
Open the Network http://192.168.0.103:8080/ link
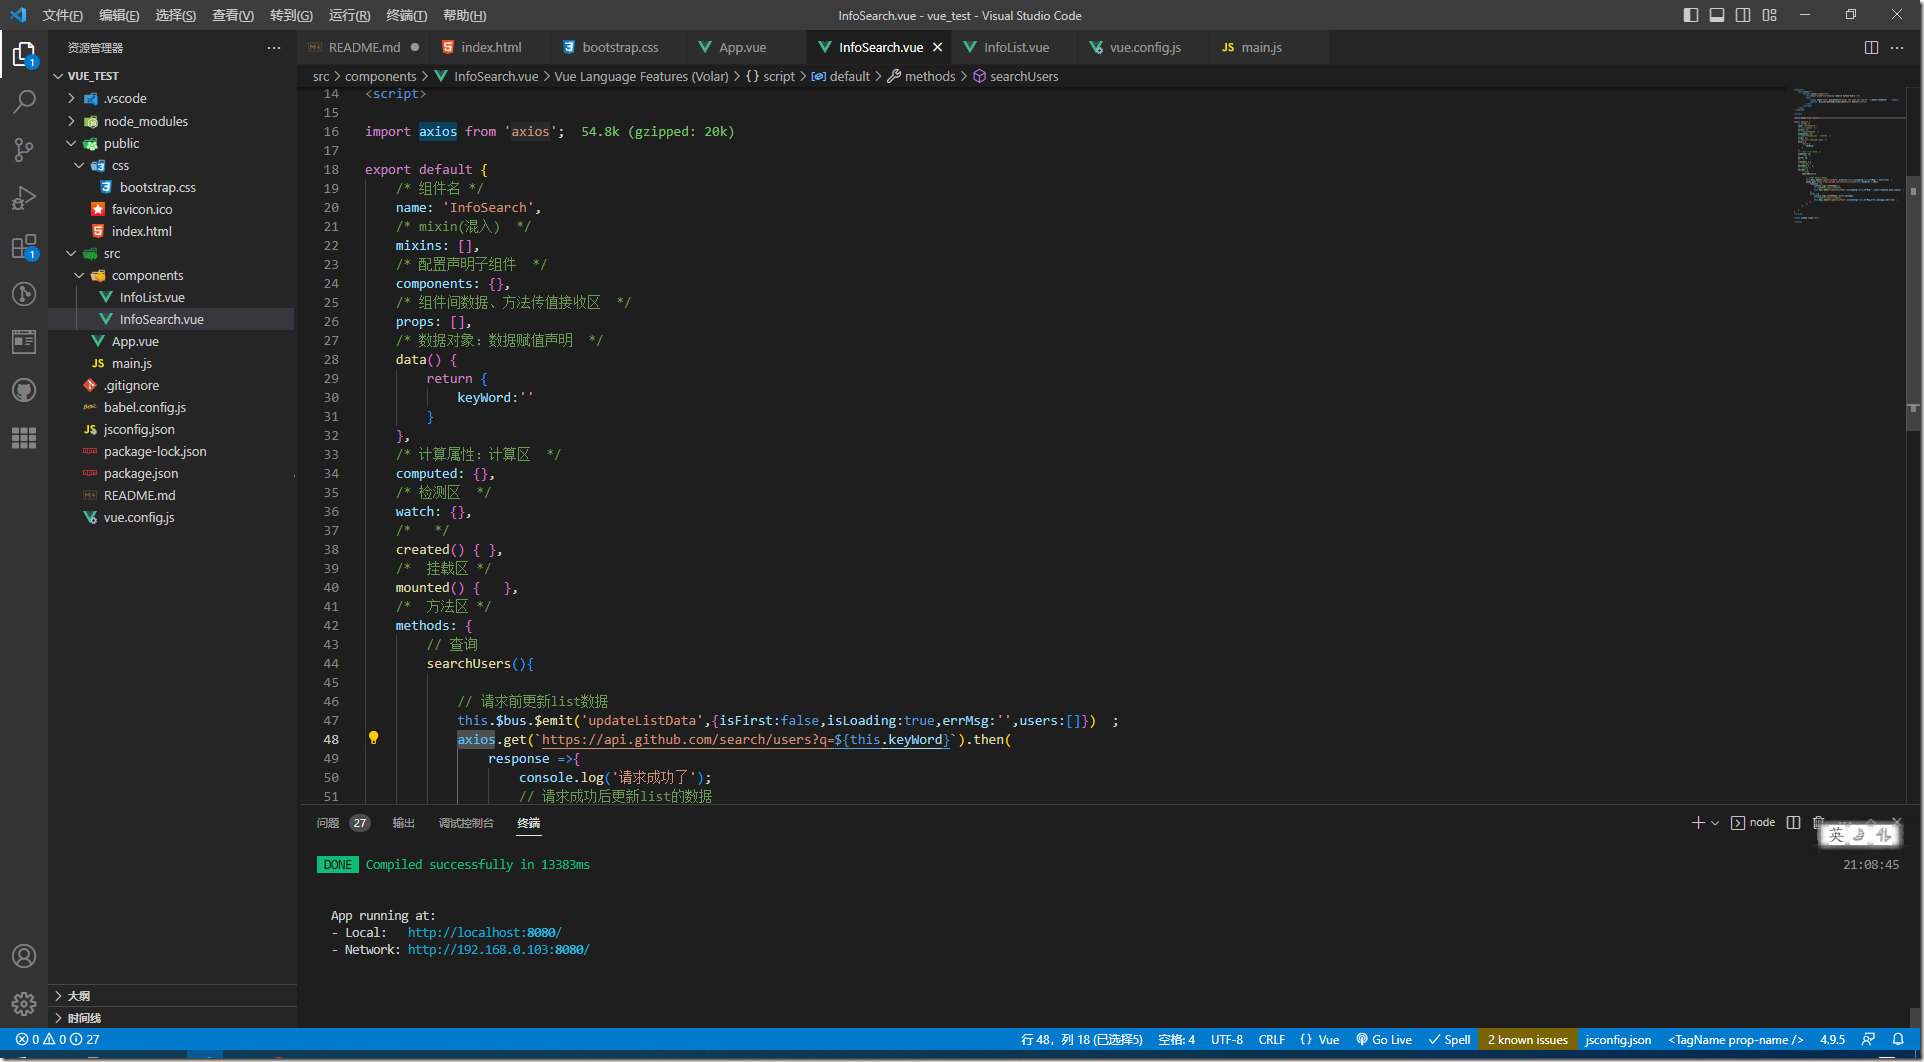(499, 949)
